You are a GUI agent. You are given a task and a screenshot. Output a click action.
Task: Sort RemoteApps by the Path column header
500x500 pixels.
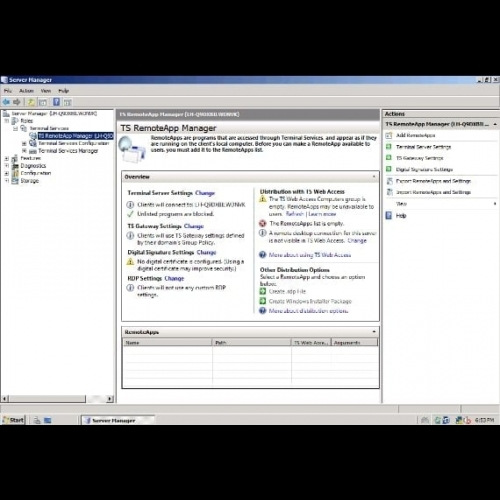(252, 343)
